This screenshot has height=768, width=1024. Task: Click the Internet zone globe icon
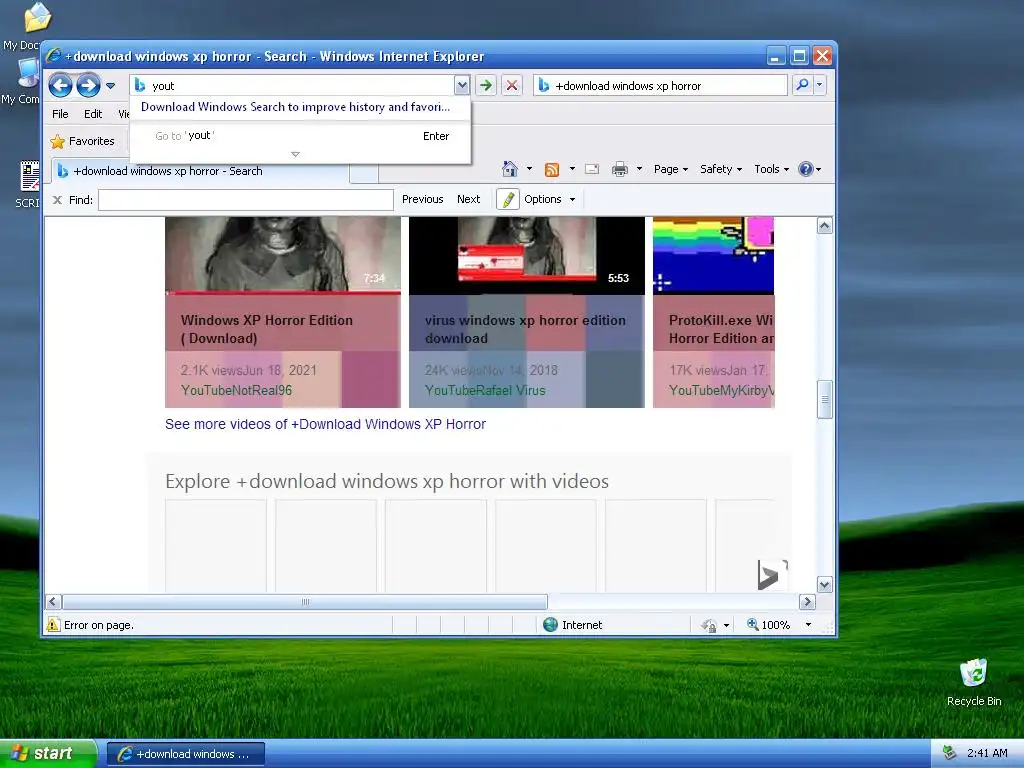(551, 625)
